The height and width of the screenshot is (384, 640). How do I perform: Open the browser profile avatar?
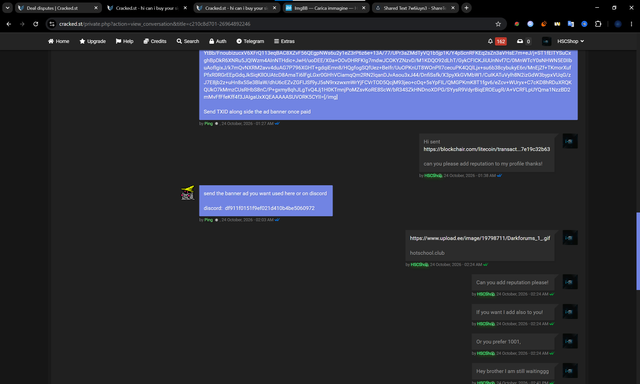tap(618, 24)
